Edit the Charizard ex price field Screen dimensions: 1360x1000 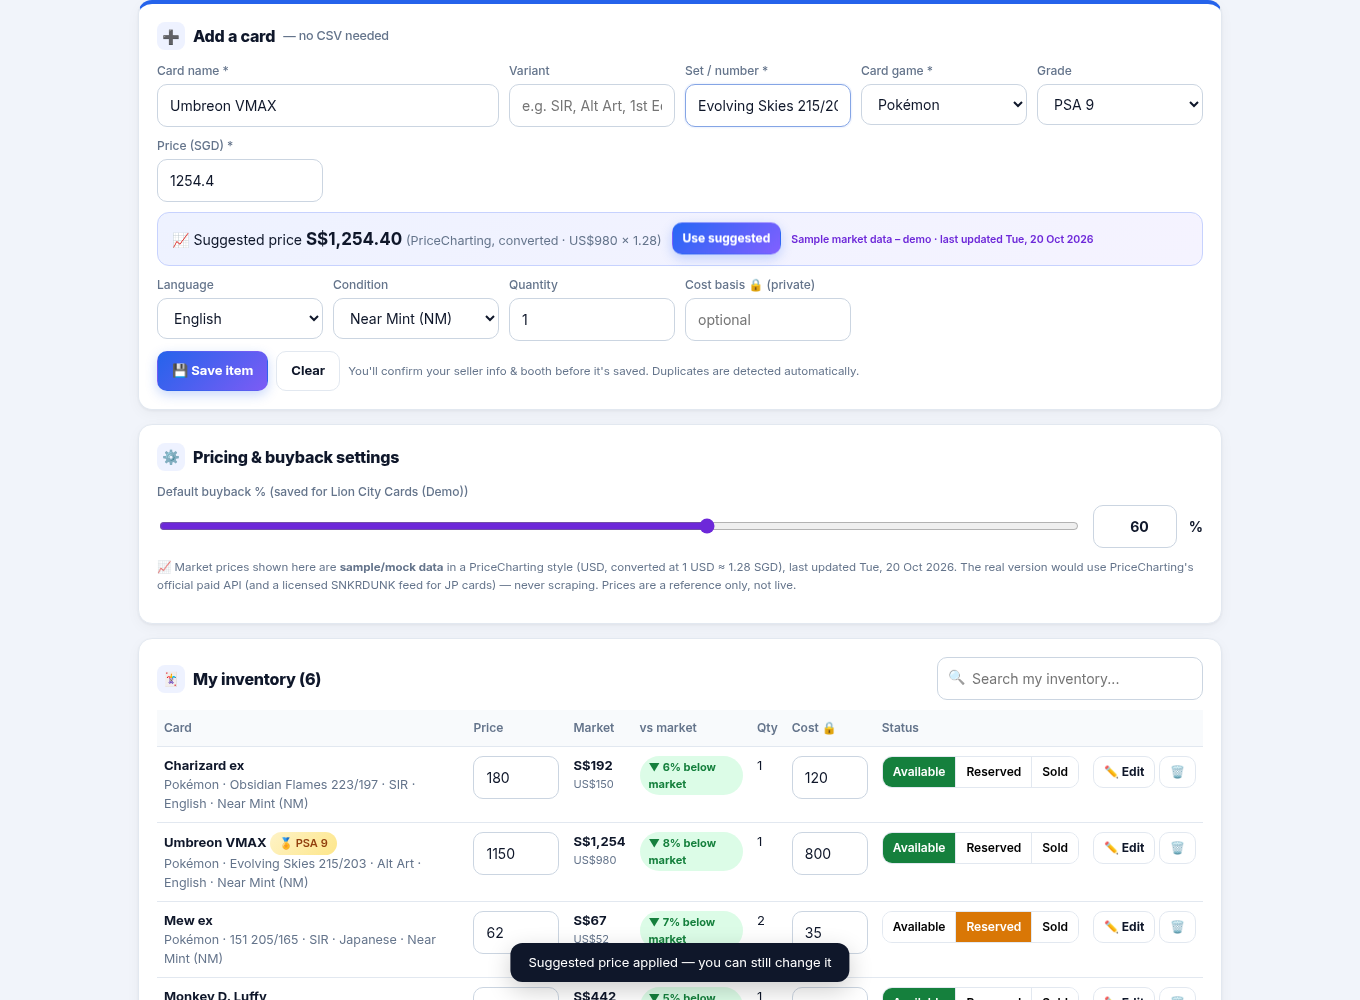[x=516, y=778]
